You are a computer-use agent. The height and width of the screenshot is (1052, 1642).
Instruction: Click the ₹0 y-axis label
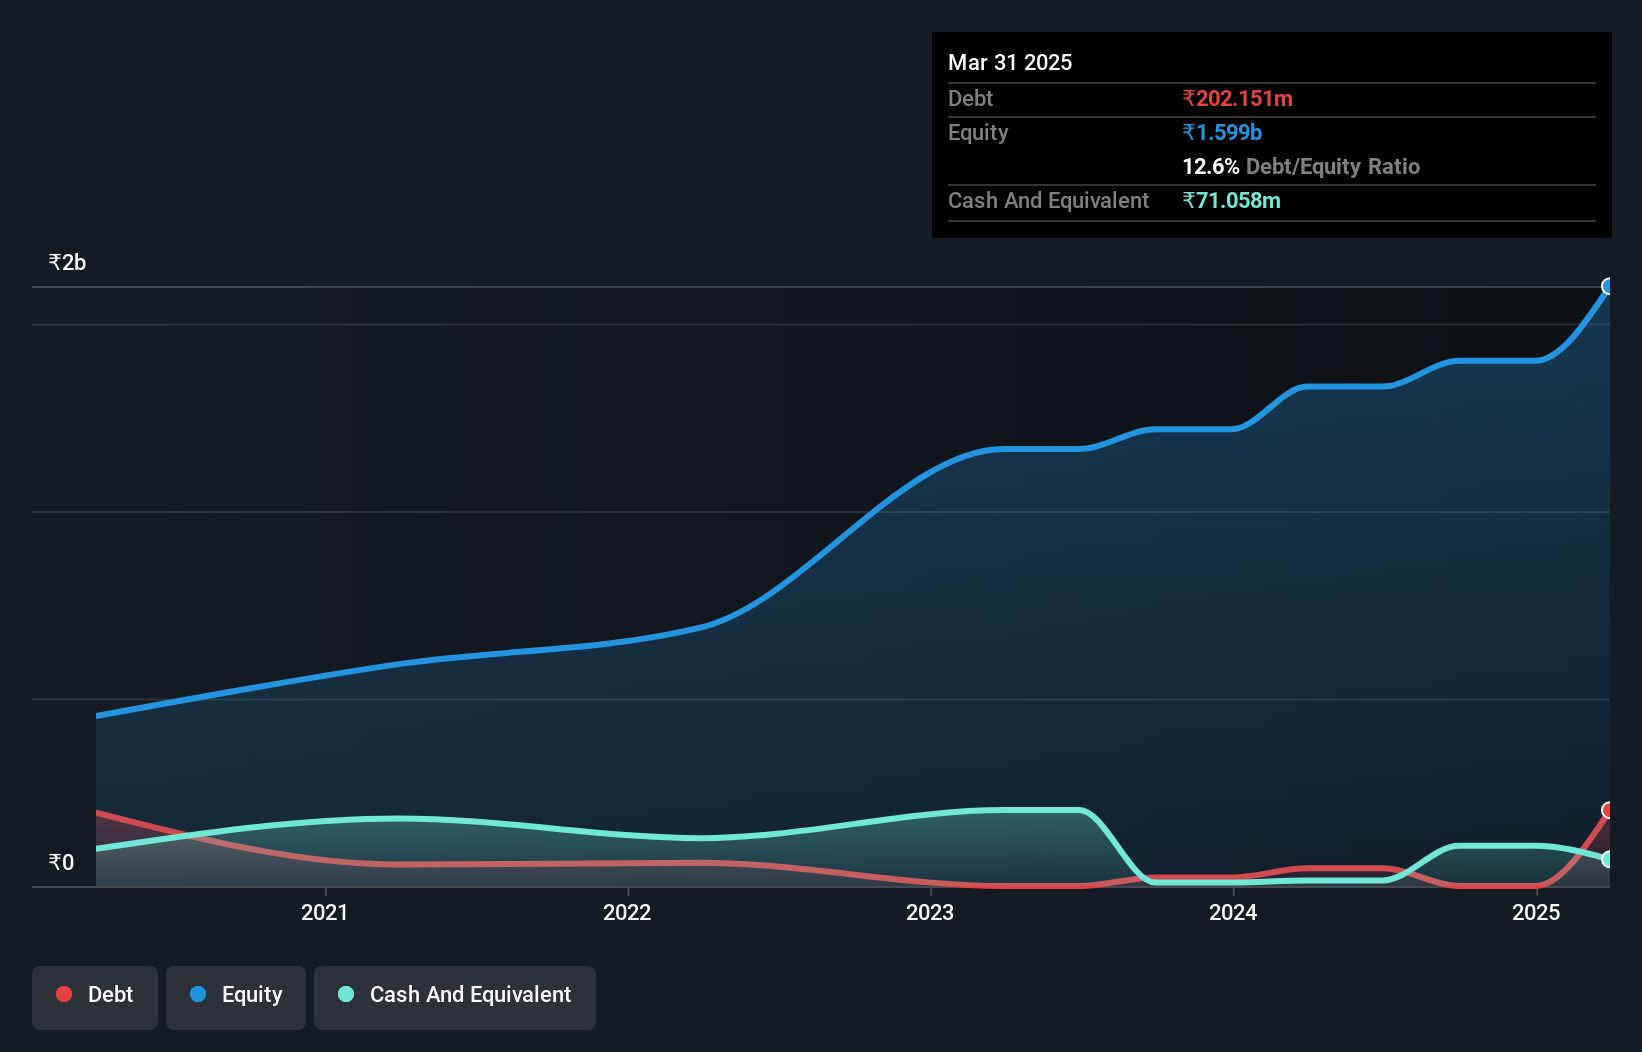pyautogui.click(x=61, y=862)
